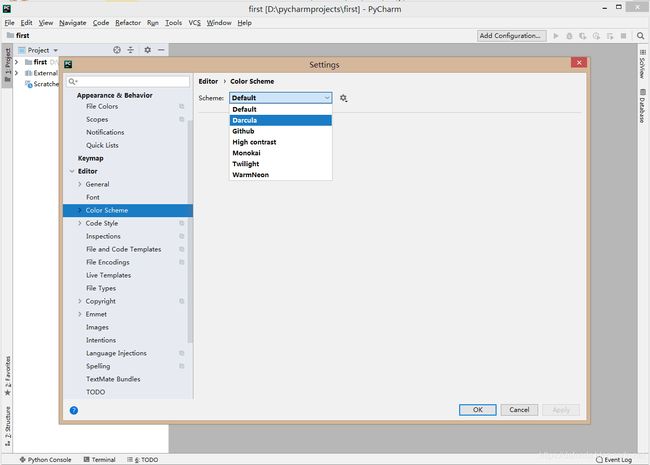Open the VCS menu
This screenshot has height=465, width=650.
tap(194, 23)
